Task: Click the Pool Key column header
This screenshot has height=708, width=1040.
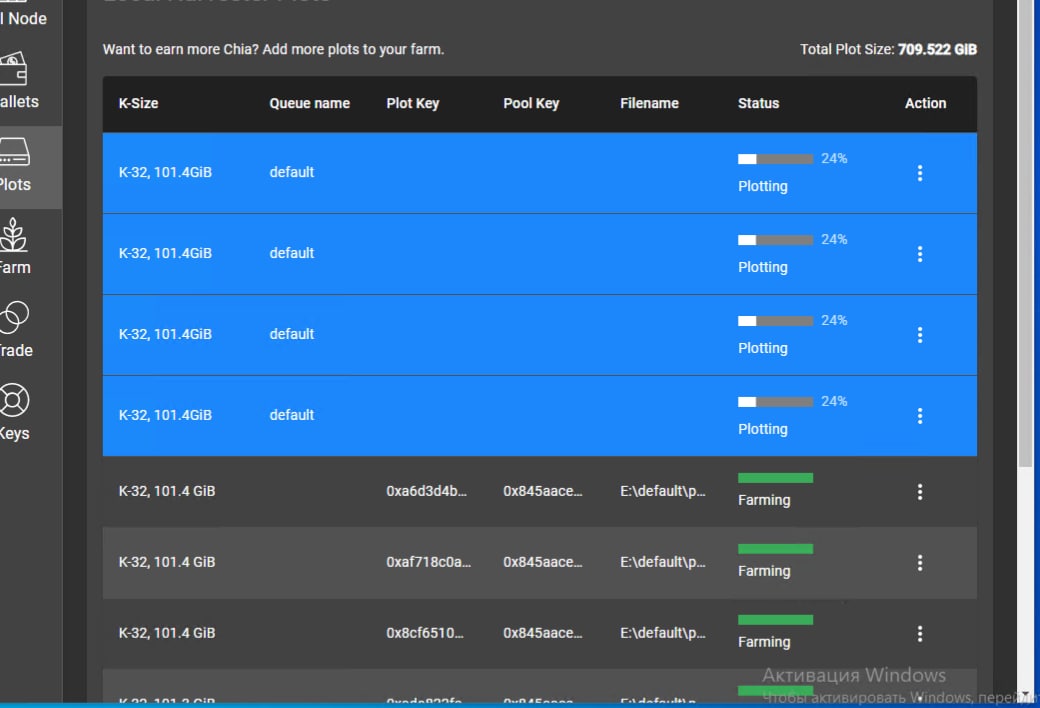Action: (531, 104)
